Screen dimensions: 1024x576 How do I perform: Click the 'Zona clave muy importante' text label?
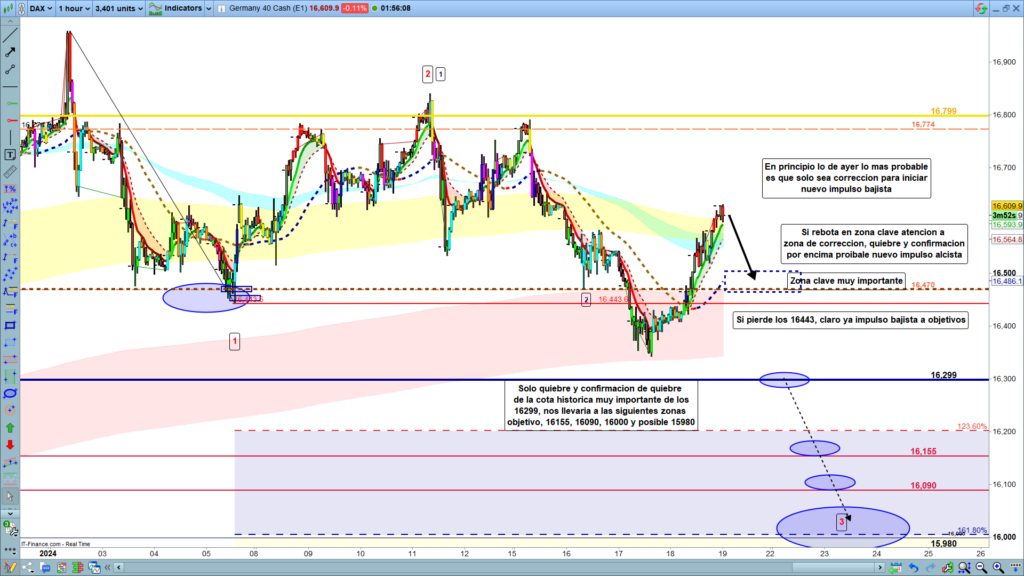(846, 281)
